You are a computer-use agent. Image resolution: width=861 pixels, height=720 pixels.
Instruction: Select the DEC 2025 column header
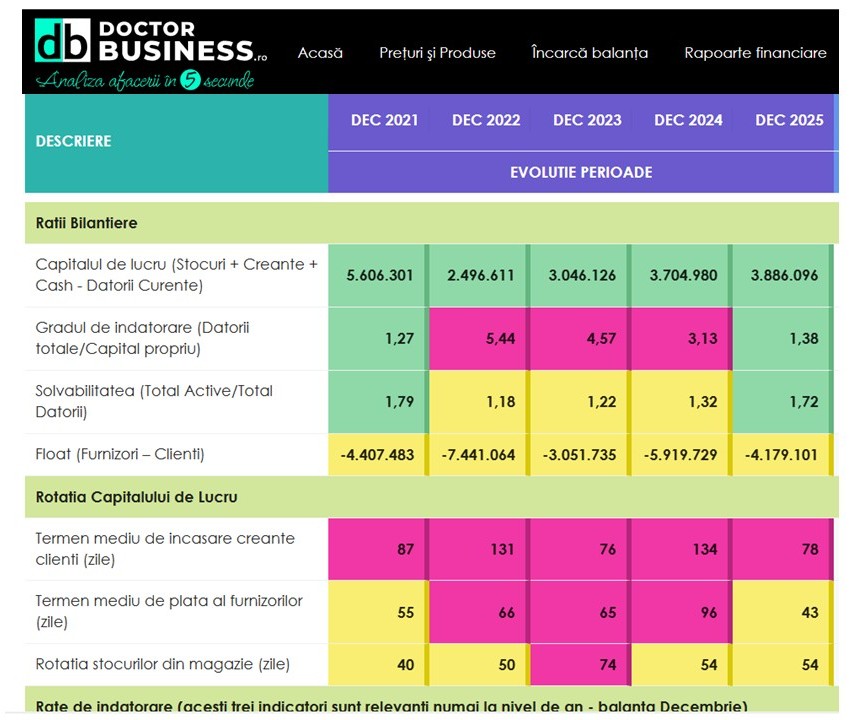point(789,120)
